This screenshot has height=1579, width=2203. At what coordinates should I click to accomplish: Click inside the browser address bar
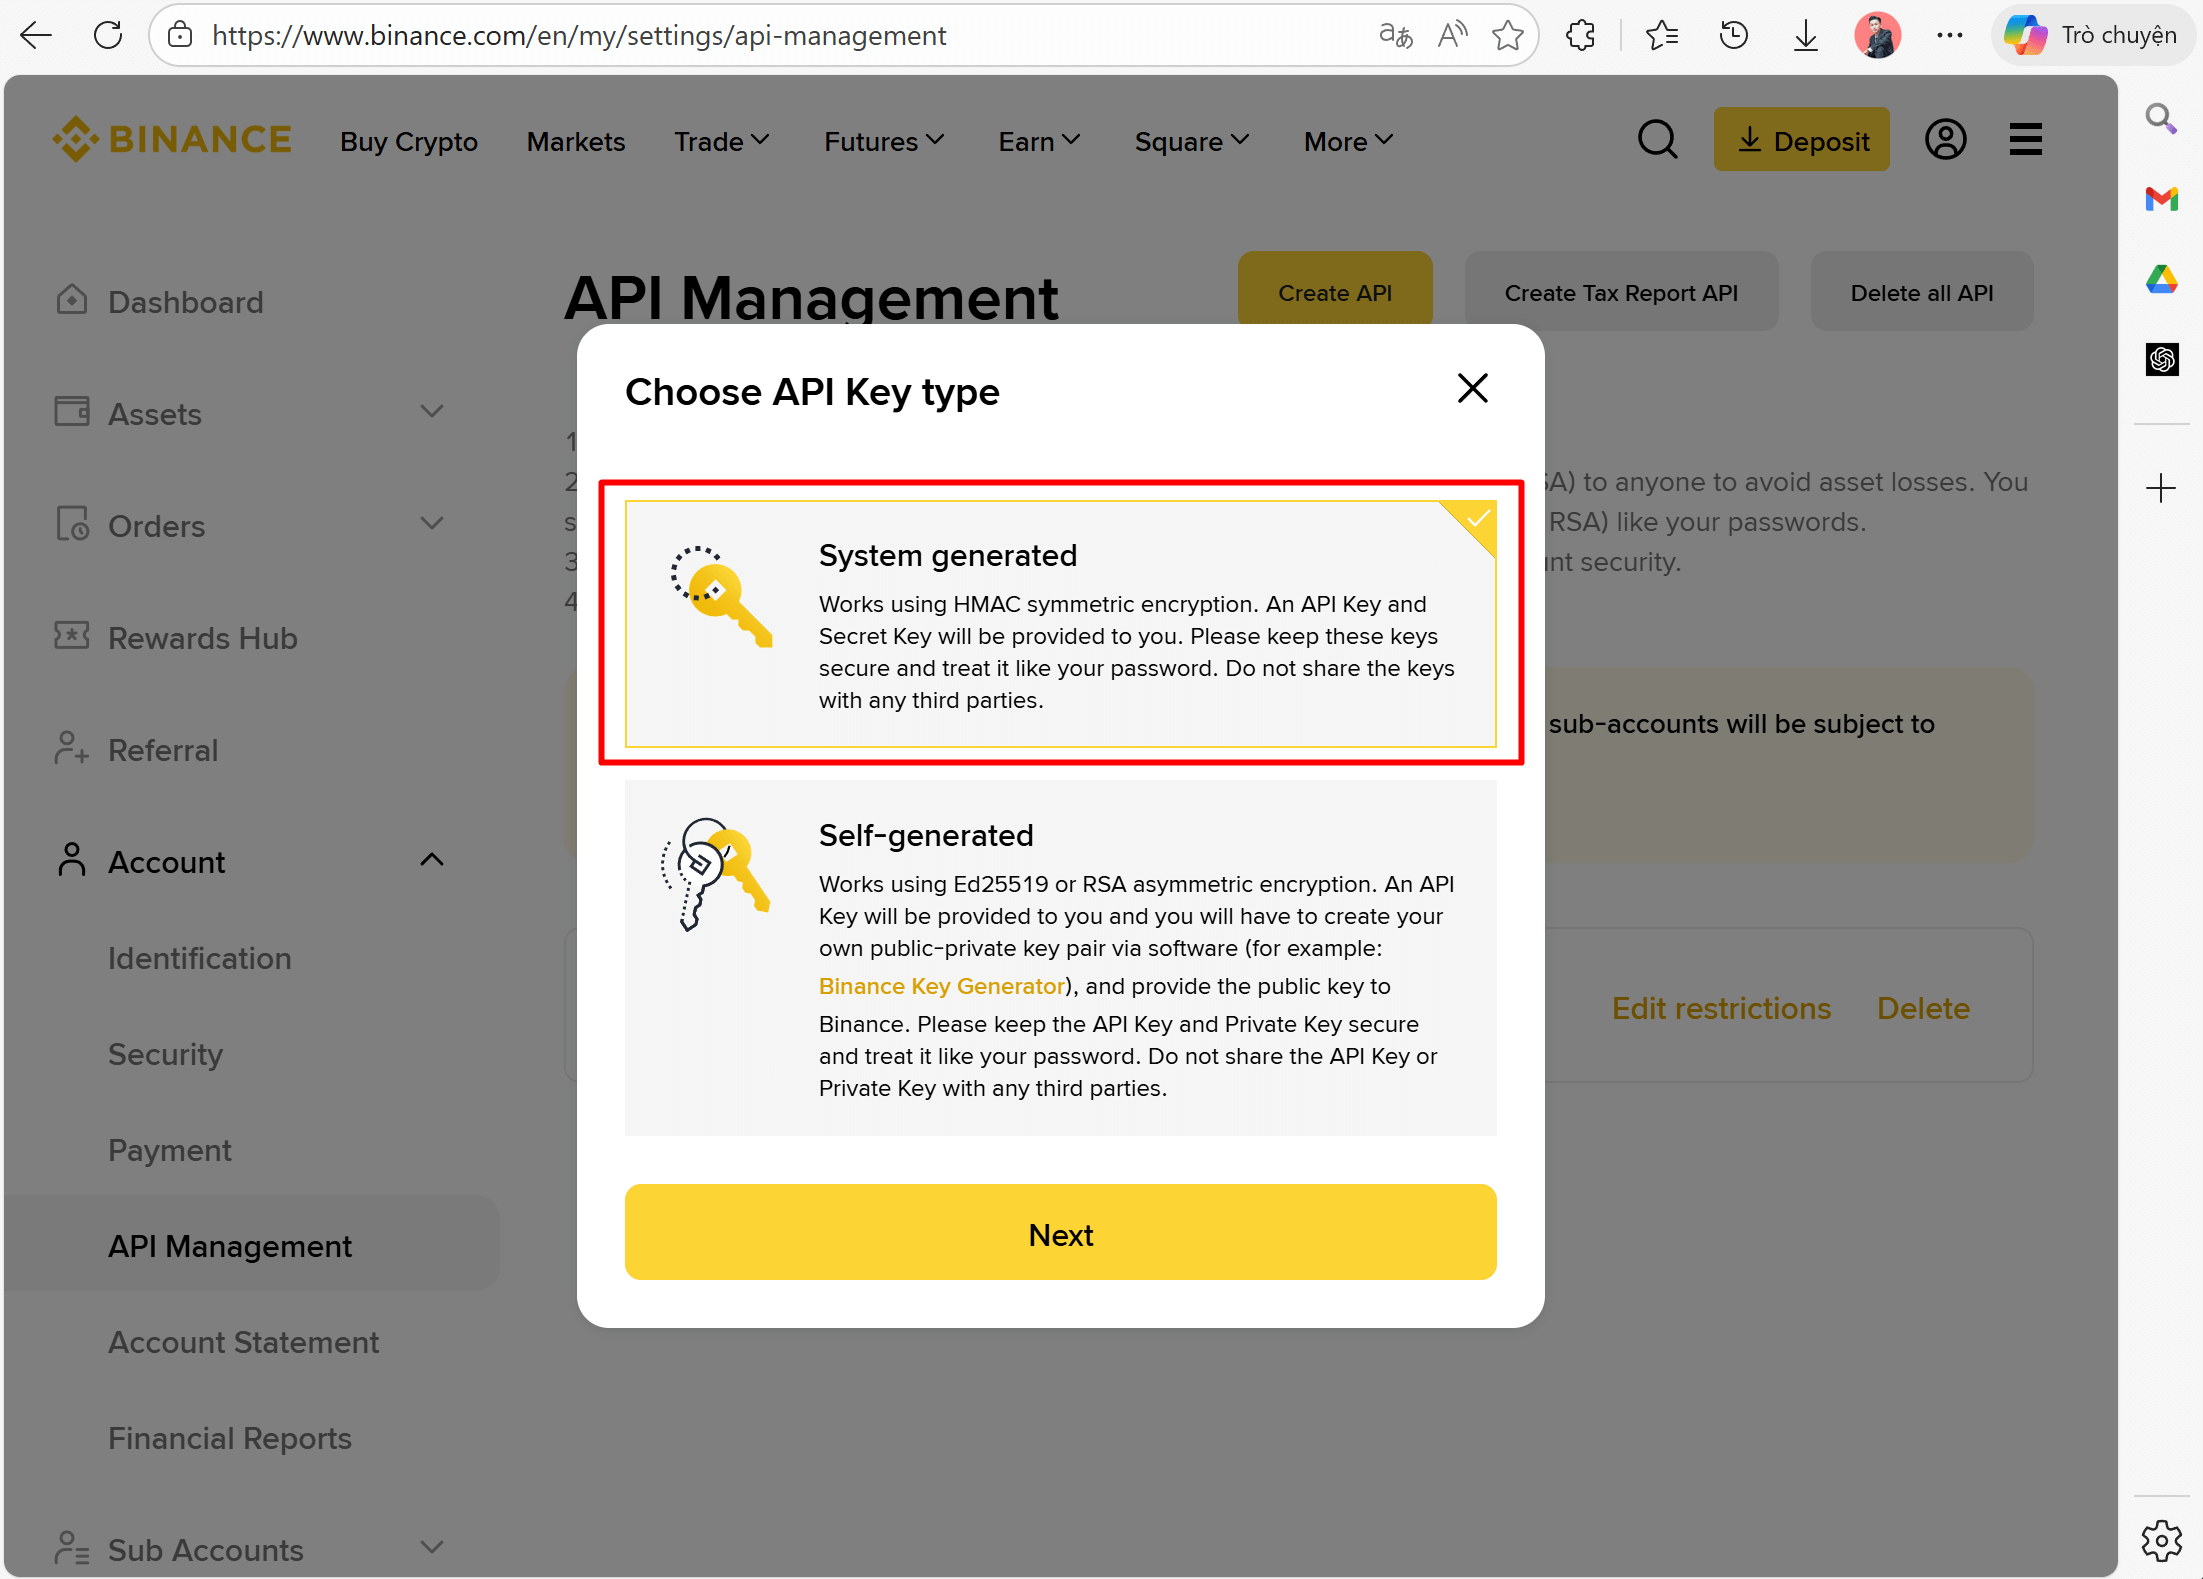(578, 35)
